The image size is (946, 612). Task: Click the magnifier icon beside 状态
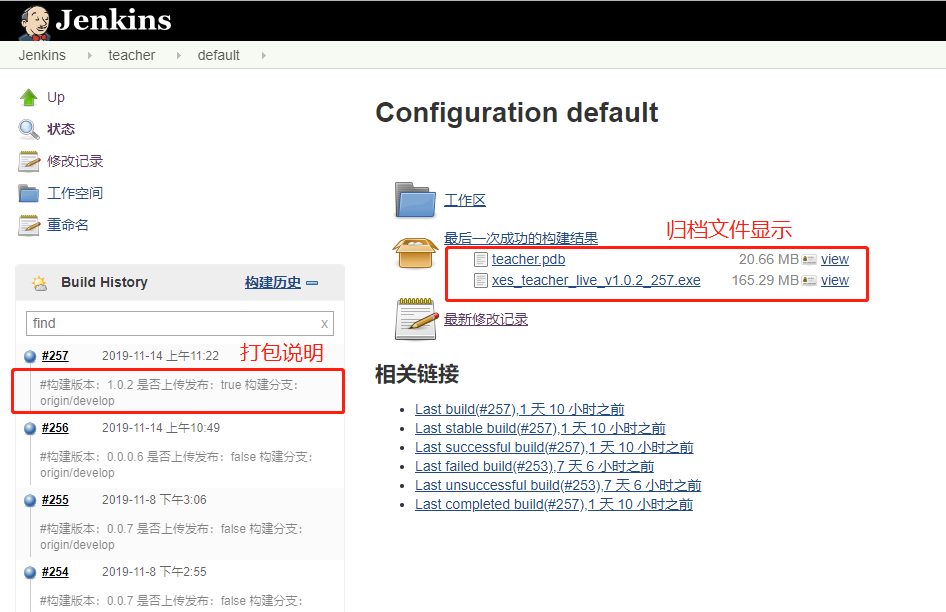tap(28, 129)
